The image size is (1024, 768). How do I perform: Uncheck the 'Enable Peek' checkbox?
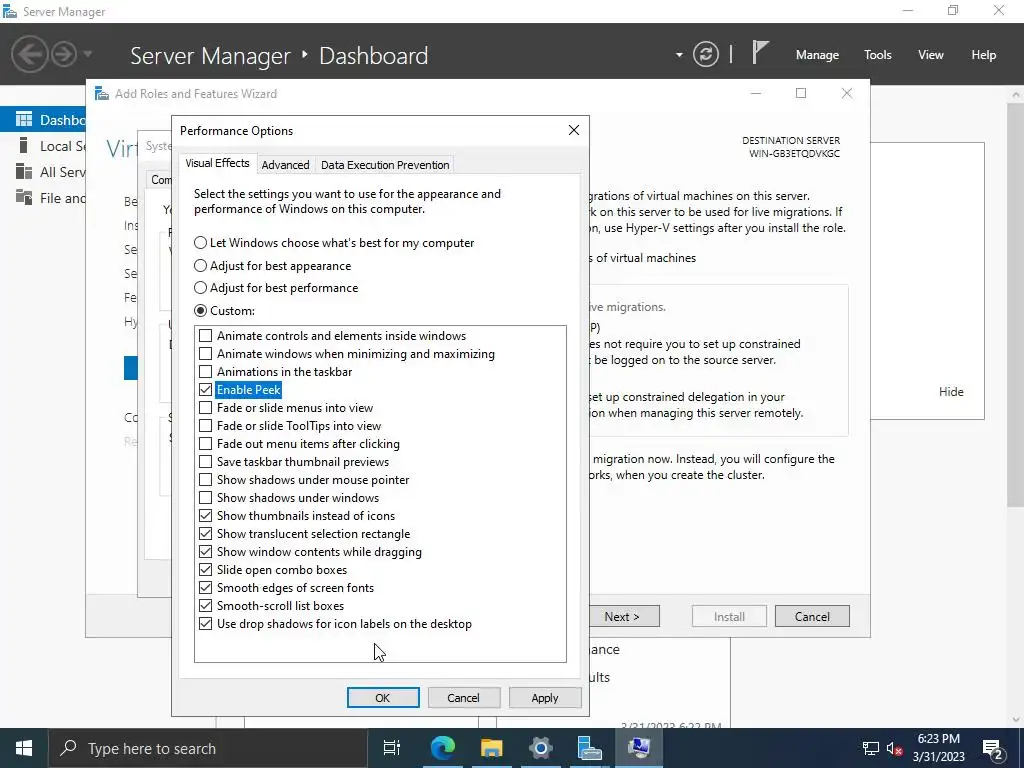coord(206,390)
